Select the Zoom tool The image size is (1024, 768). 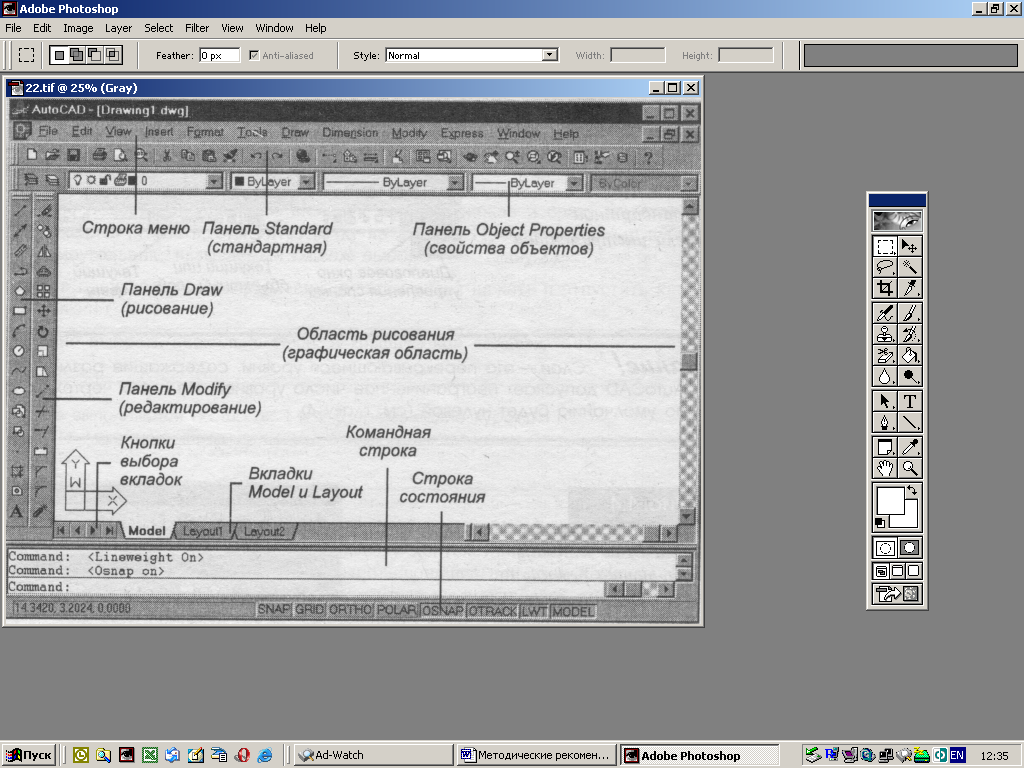[x=909, y=468]
